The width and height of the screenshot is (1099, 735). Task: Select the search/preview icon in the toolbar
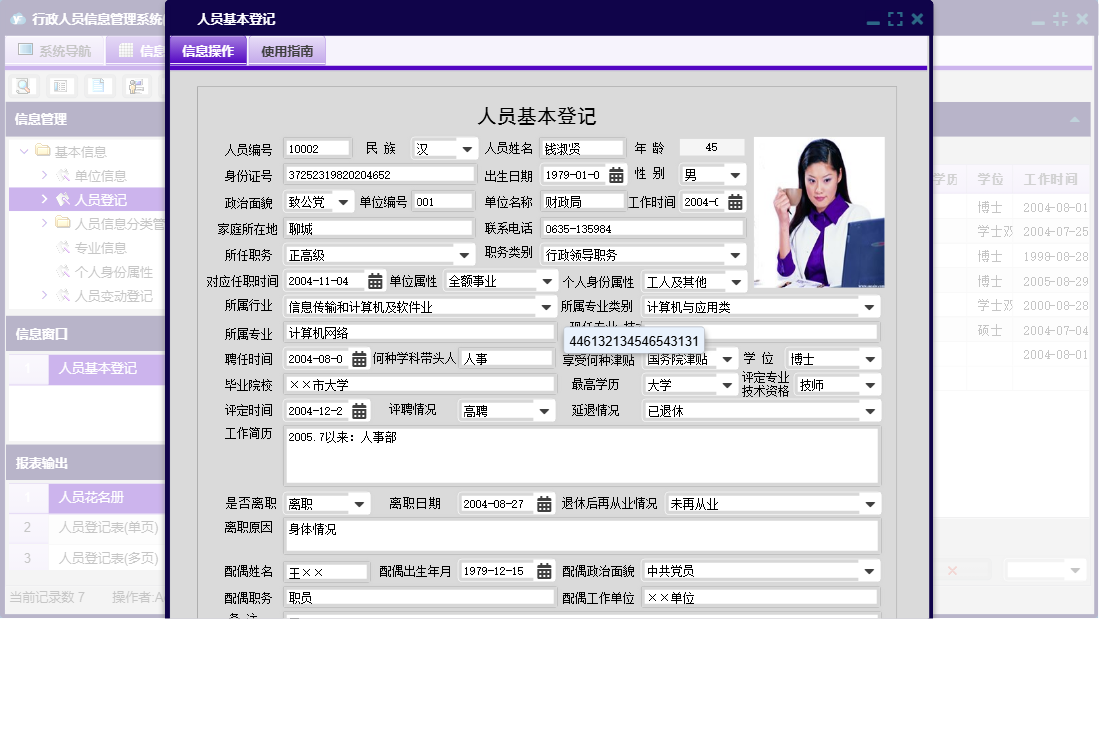22,85
